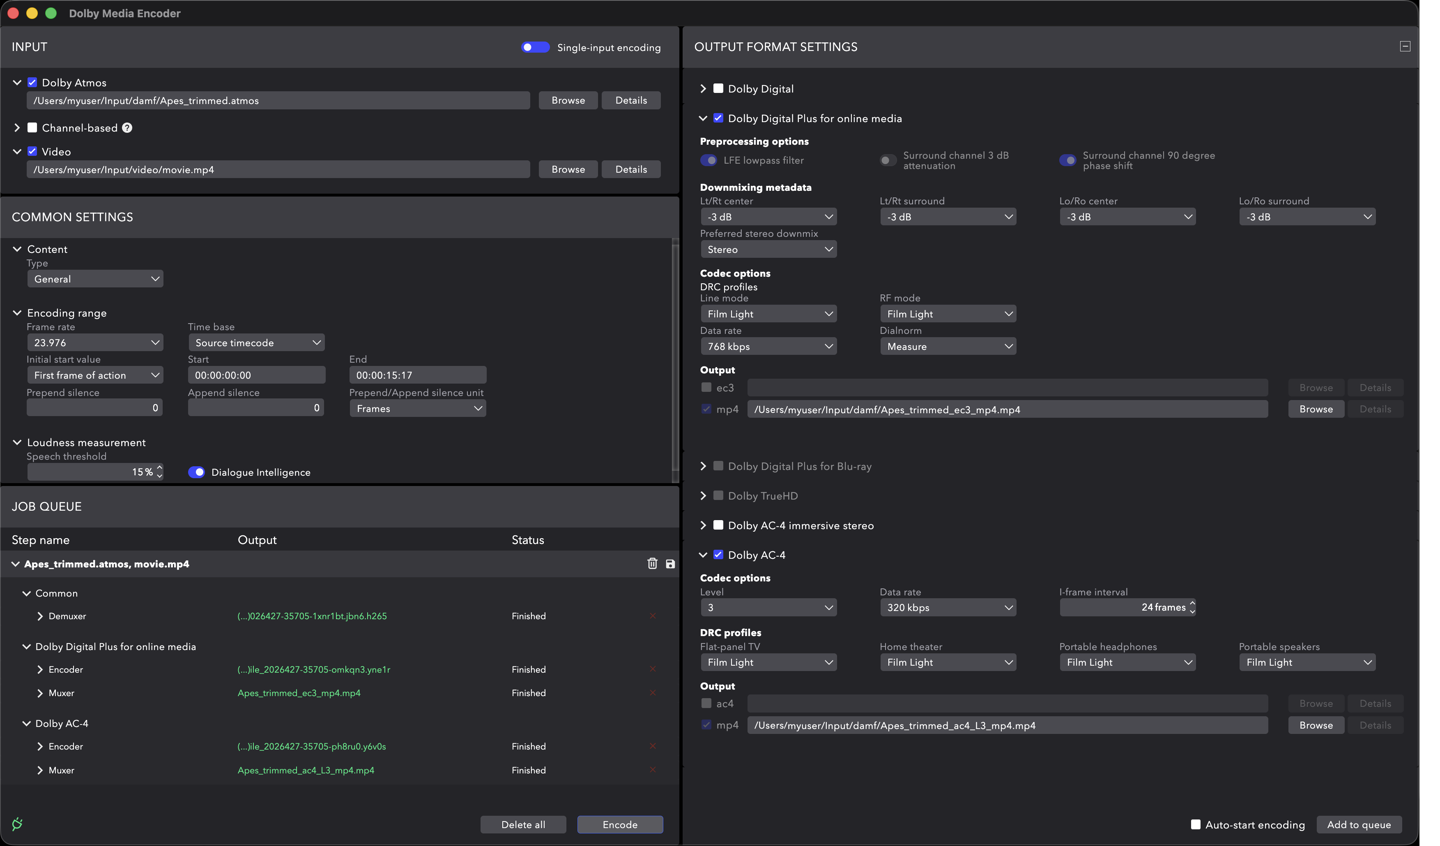Toggle Dialogue Intelligence switch
This screenshot has width=1440, height=846.
pyautogui.click(x=196, y=472)
